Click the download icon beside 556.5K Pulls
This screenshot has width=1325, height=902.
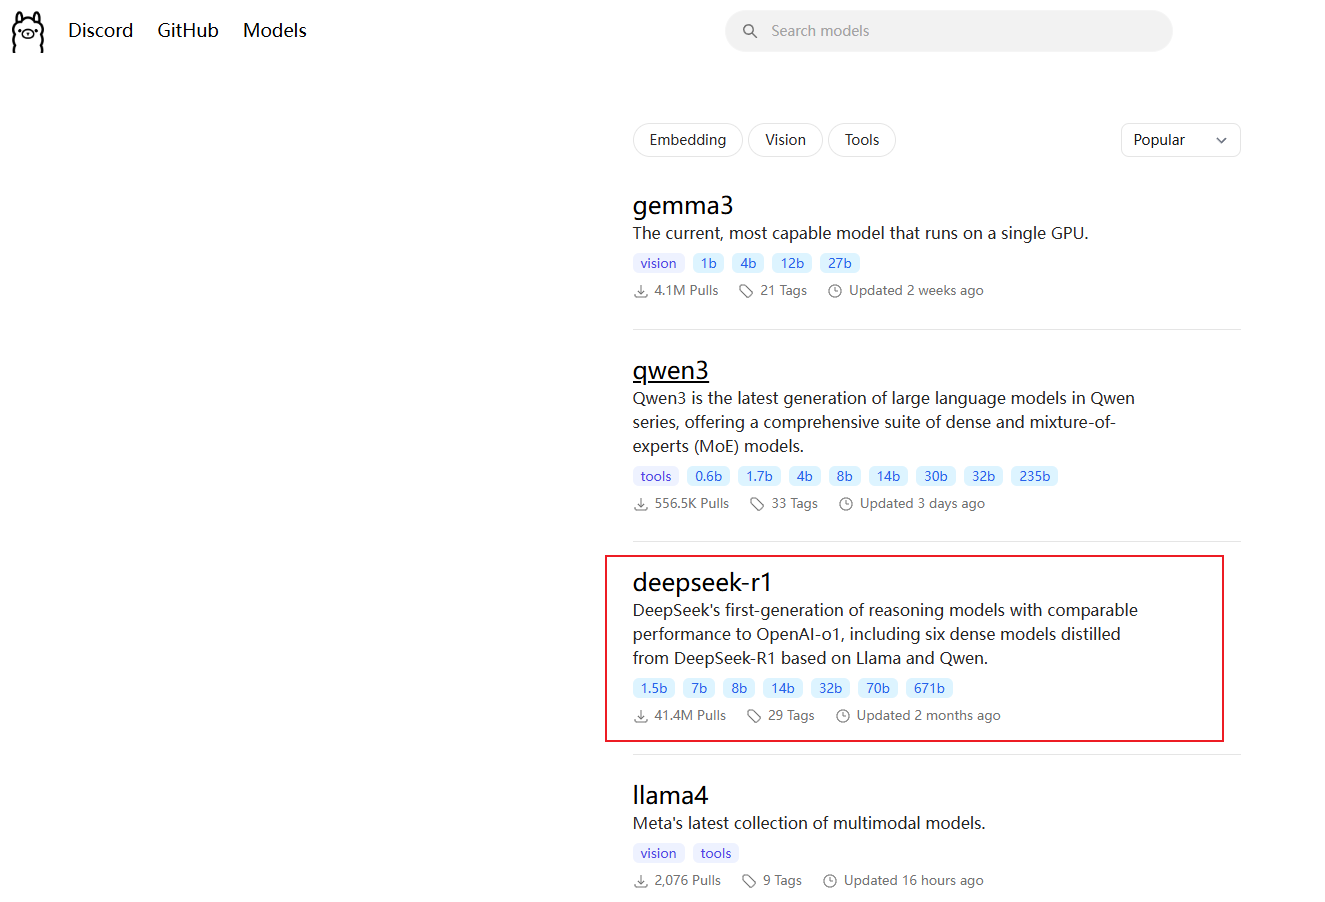(641, 504)
